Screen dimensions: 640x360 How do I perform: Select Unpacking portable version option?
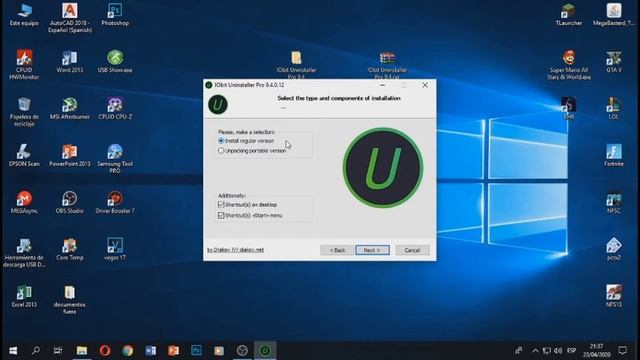(252, 151)
